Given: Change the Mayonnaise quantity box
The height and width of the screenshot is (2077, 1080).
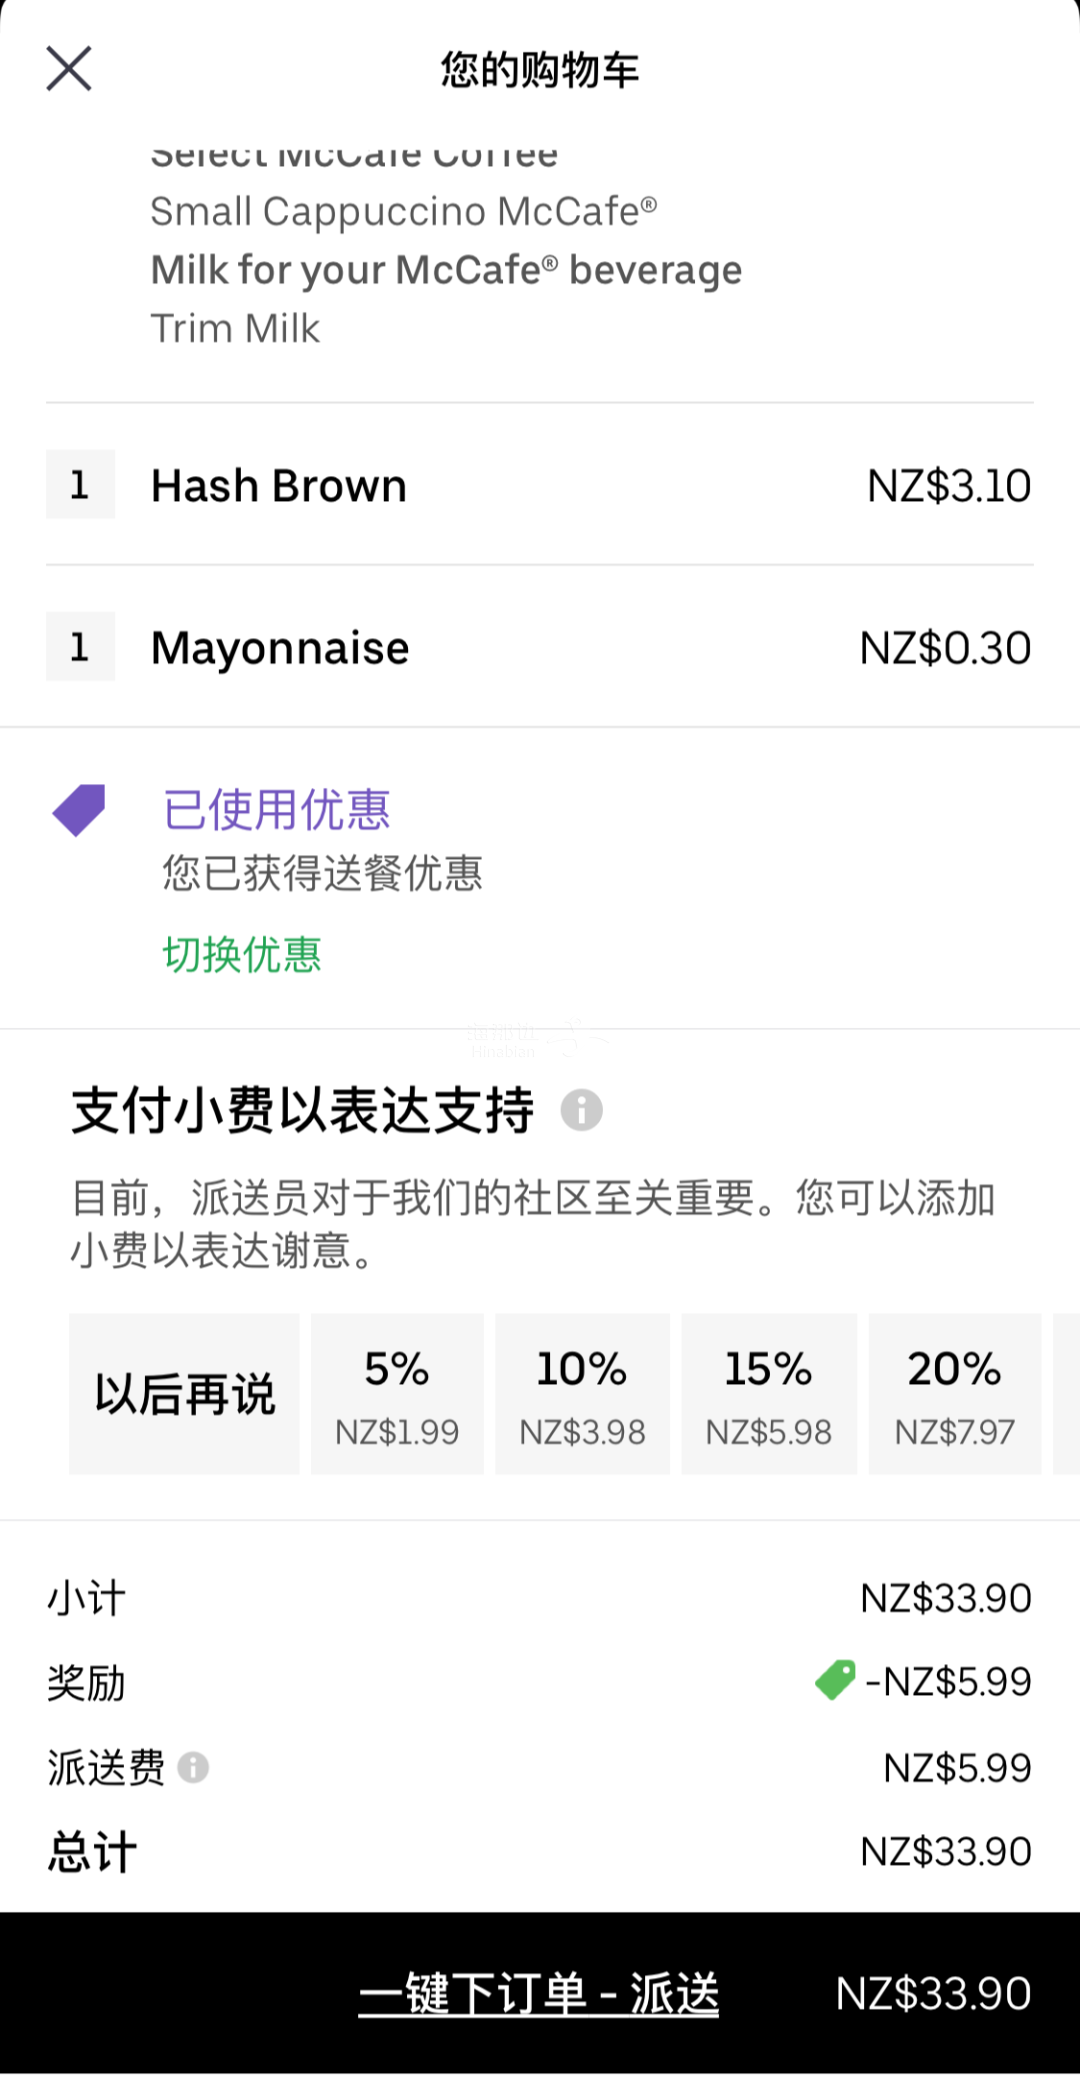Looking at the screenshot, I should point(80,647).
